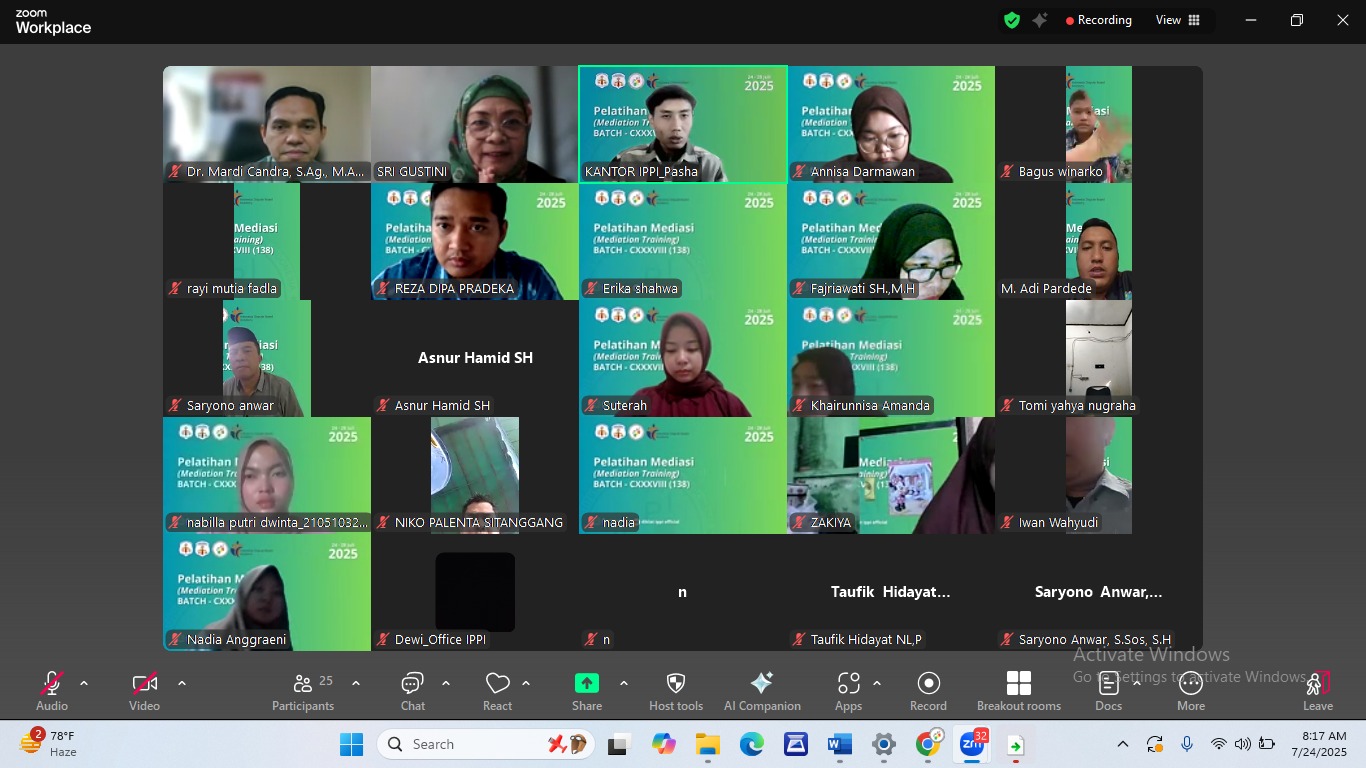This screenshot has width=1366, height=768.
Task: Select KANTOR IPPI_Pasha video tile
Action: coord(683,124)
